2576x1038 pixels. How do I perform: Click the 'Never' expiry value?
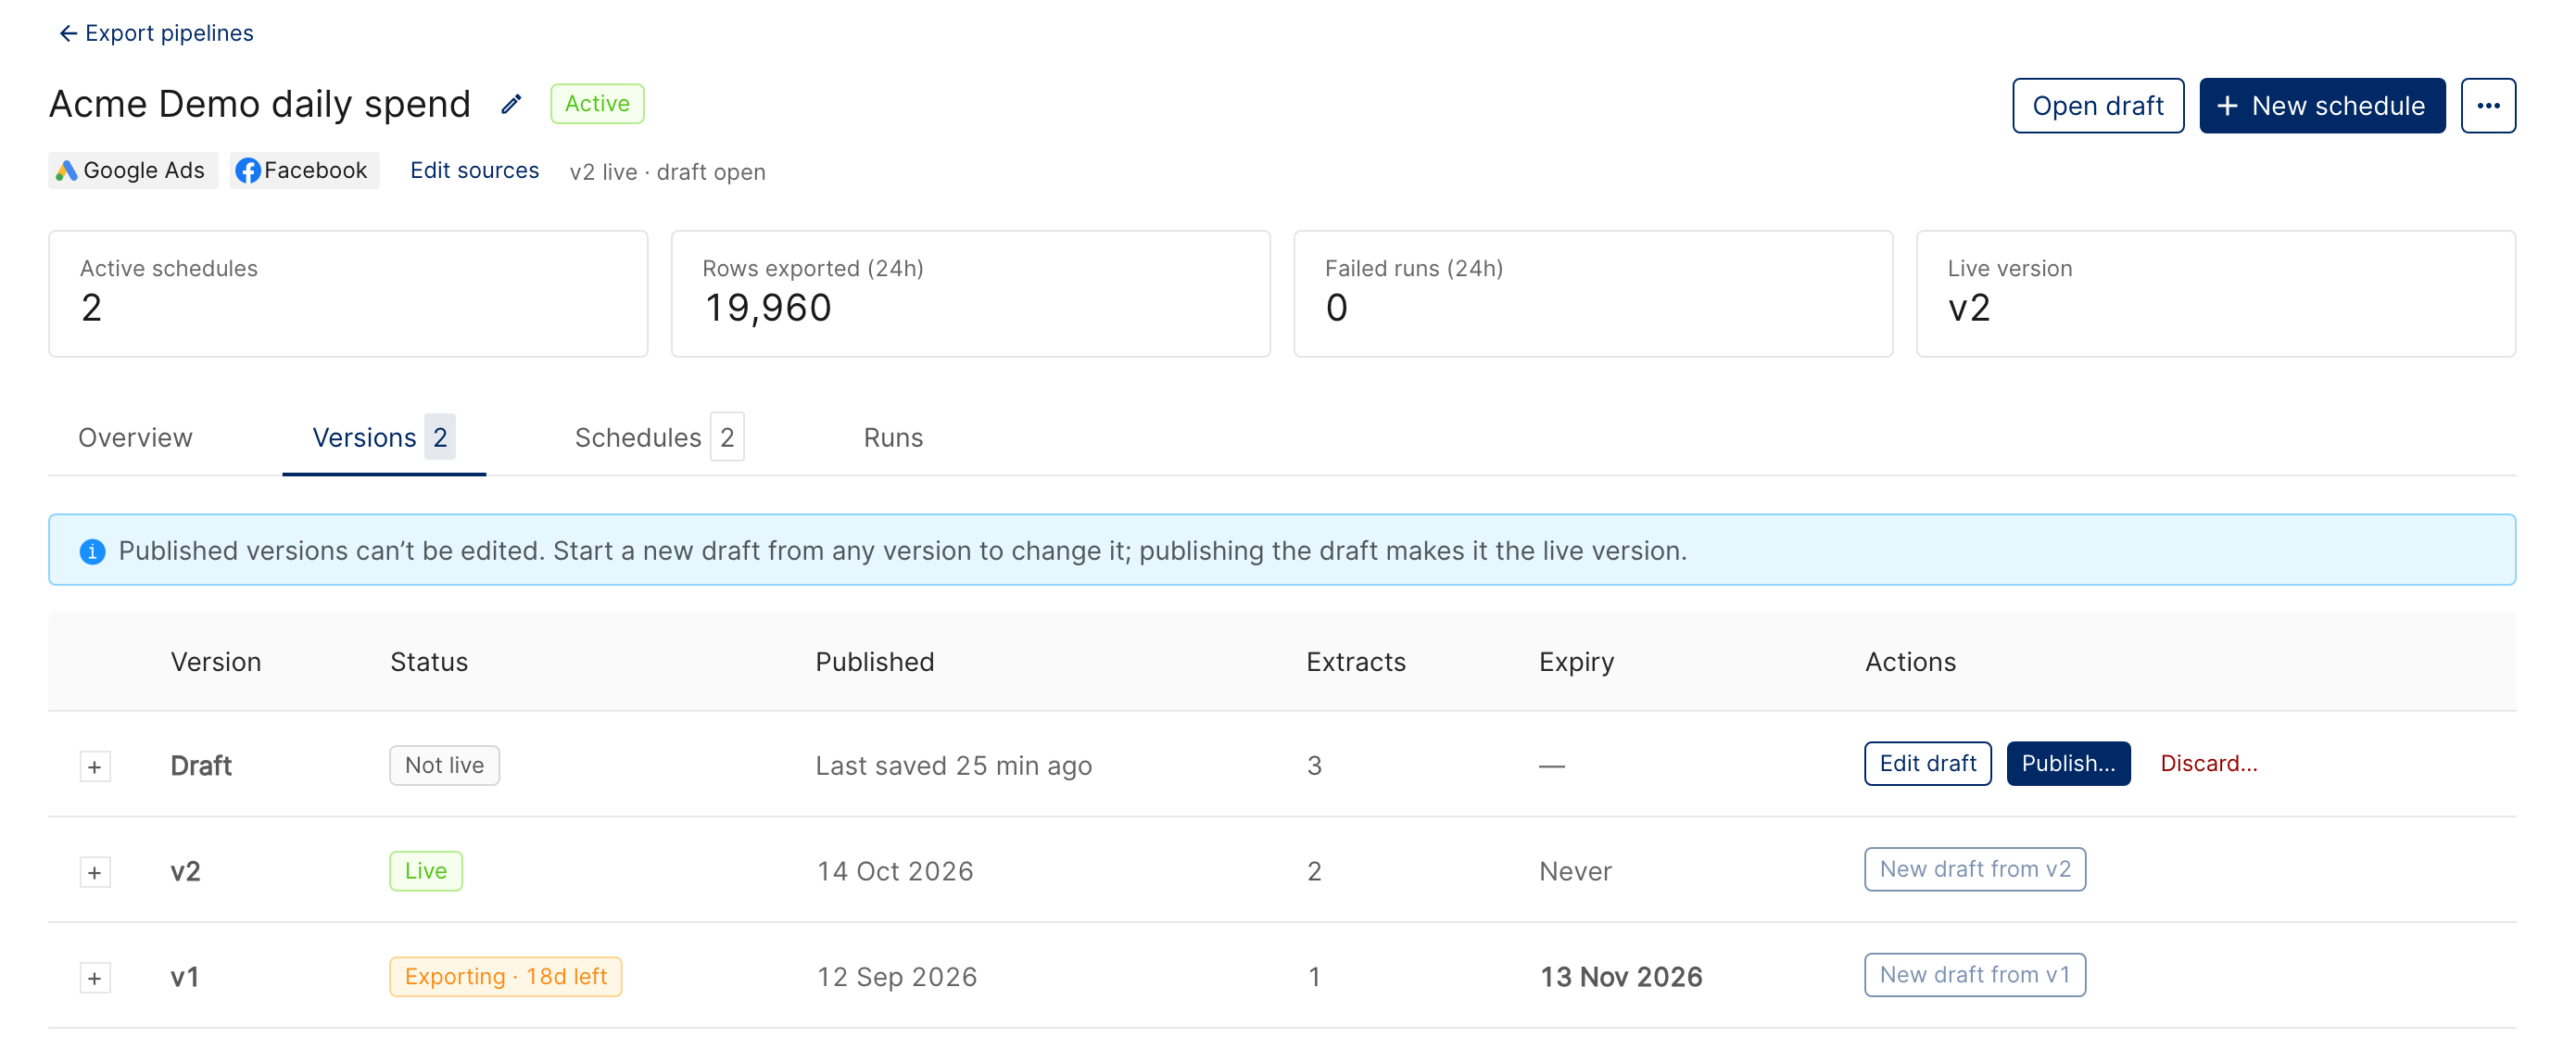coord(1575,871)
